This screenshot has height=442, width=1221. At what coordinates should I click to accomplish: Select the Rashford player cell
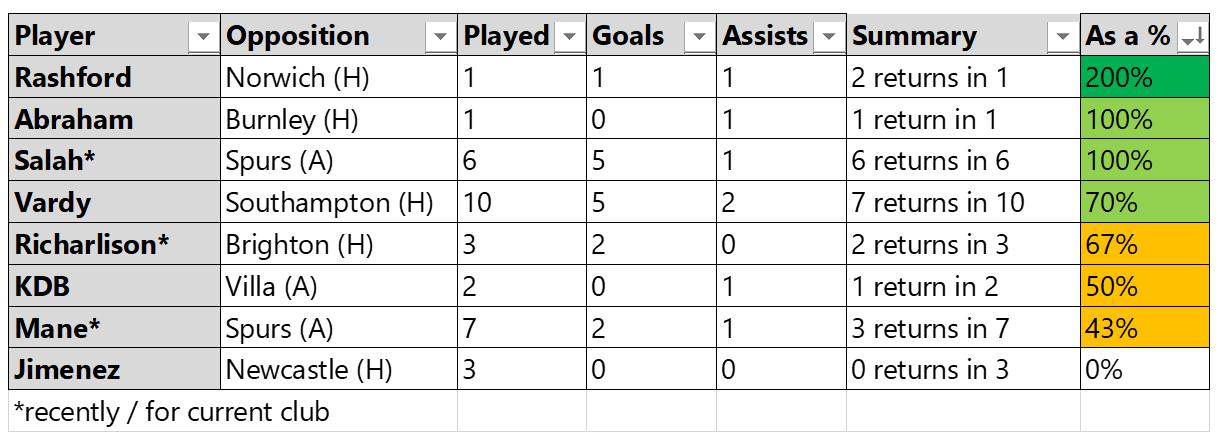(115, 78)
